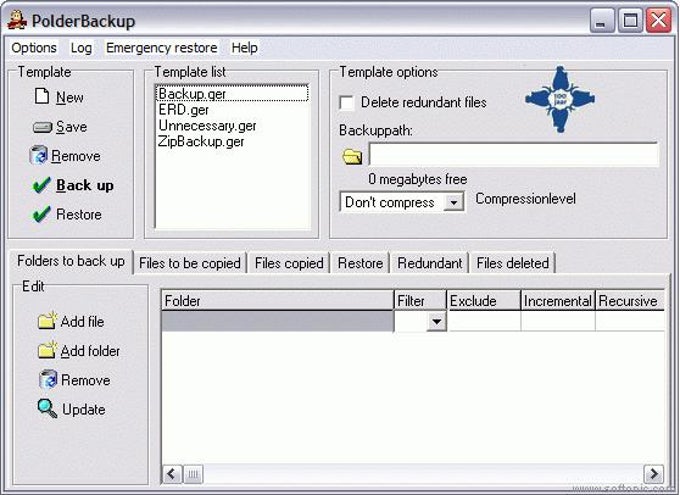Click the green checkmark beside Restore
The height and width of the screenshot is (495, 680).
42,214
